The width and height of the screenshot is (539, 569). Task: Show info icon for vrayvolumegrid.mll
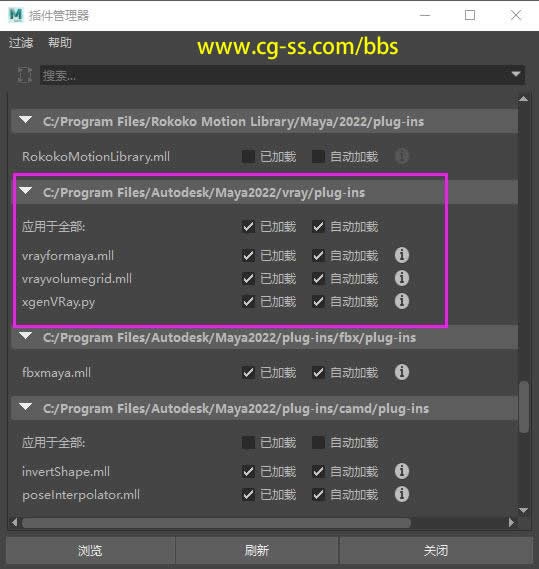pyautogui.click(x=401, y=278)
